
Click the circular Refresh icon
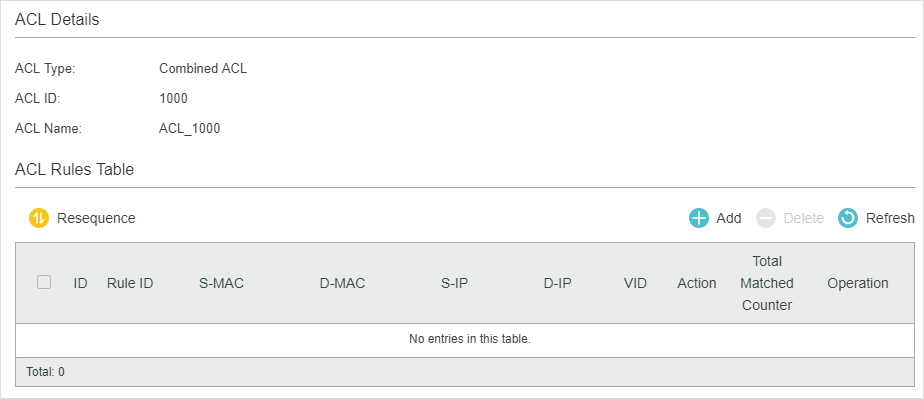pos(848,218)
